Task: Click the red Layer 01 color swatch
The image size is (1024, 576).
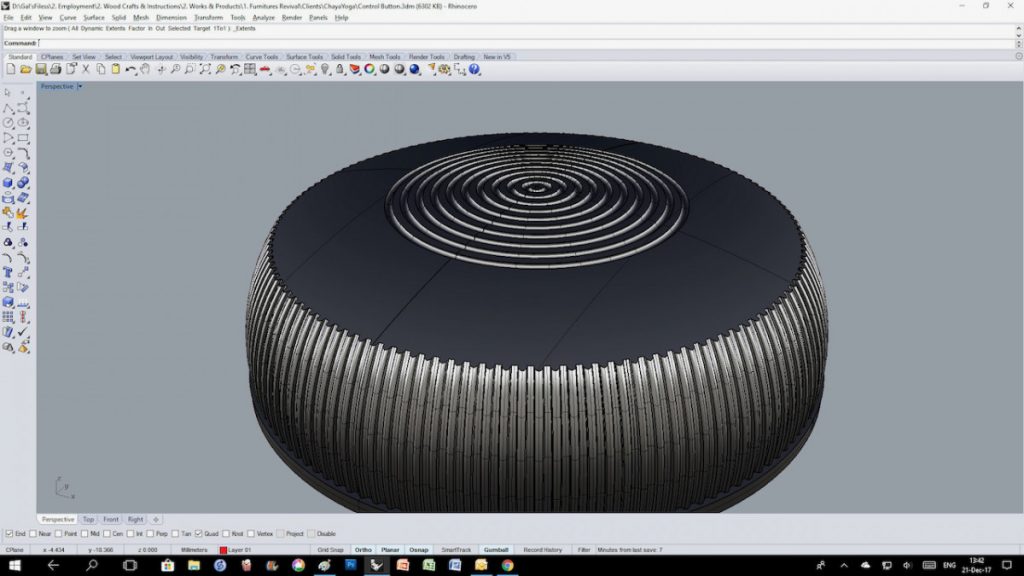Action: tap(223, 550)
